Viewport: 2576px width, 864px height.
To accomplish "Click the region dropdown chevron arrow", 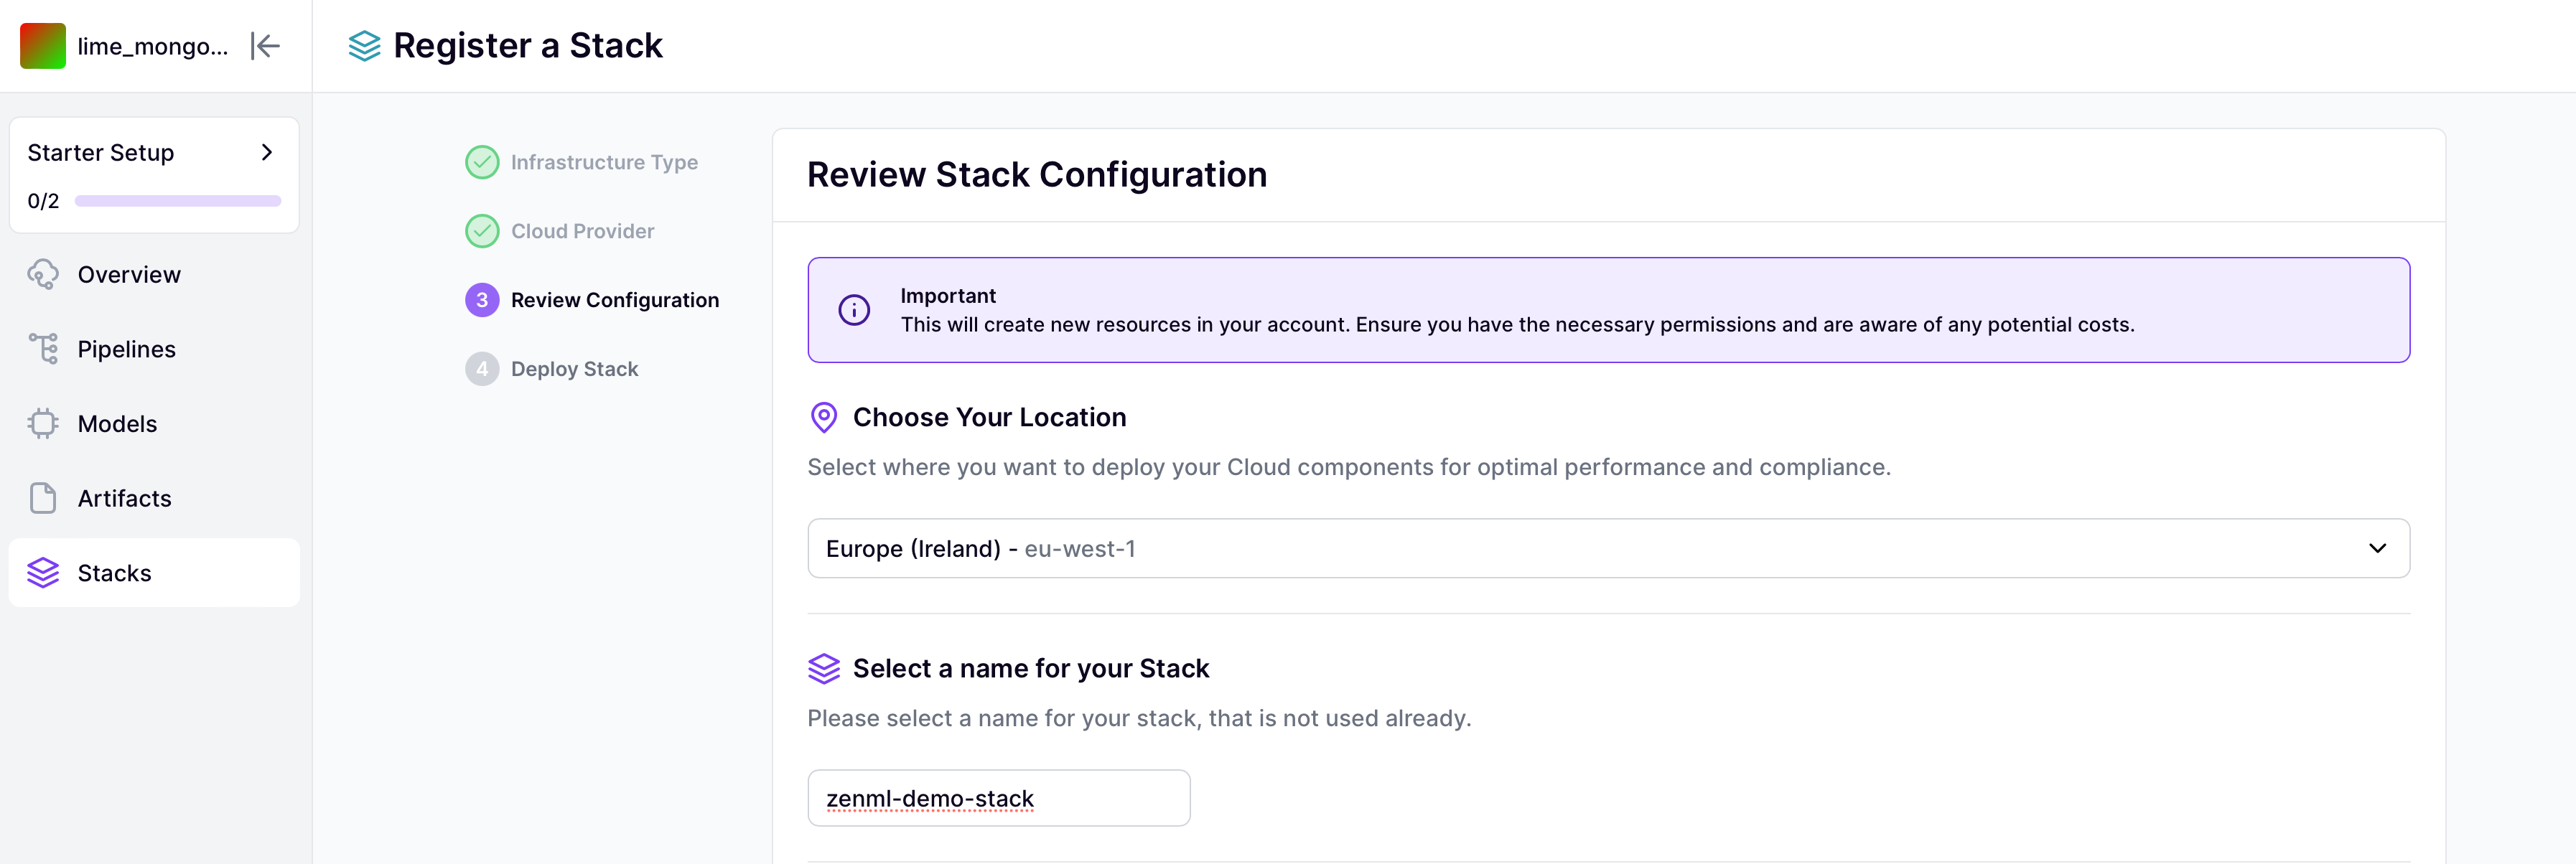I will click(2378, 548).
